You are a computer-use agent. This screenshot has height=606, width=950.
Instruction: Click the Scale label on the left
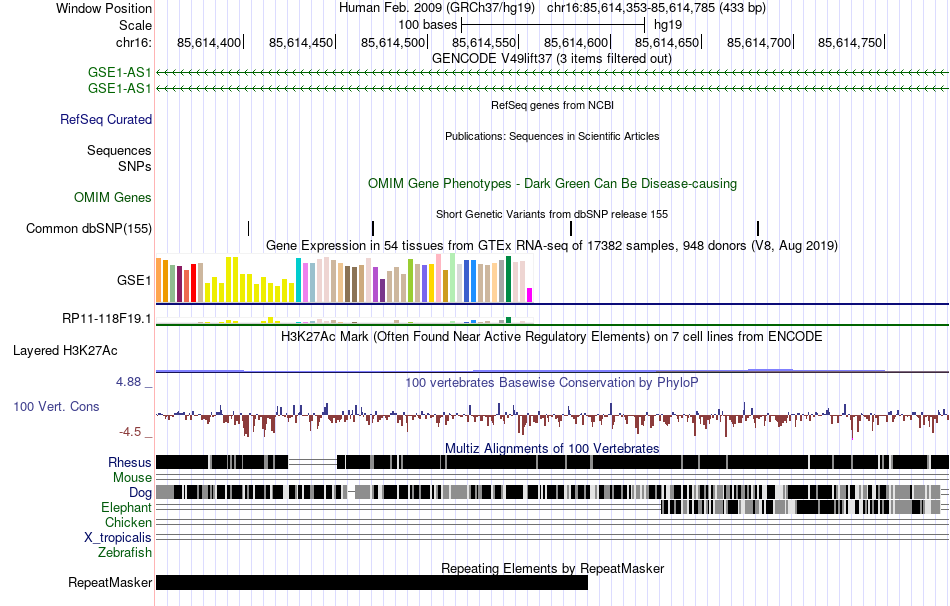click(135, 25)
